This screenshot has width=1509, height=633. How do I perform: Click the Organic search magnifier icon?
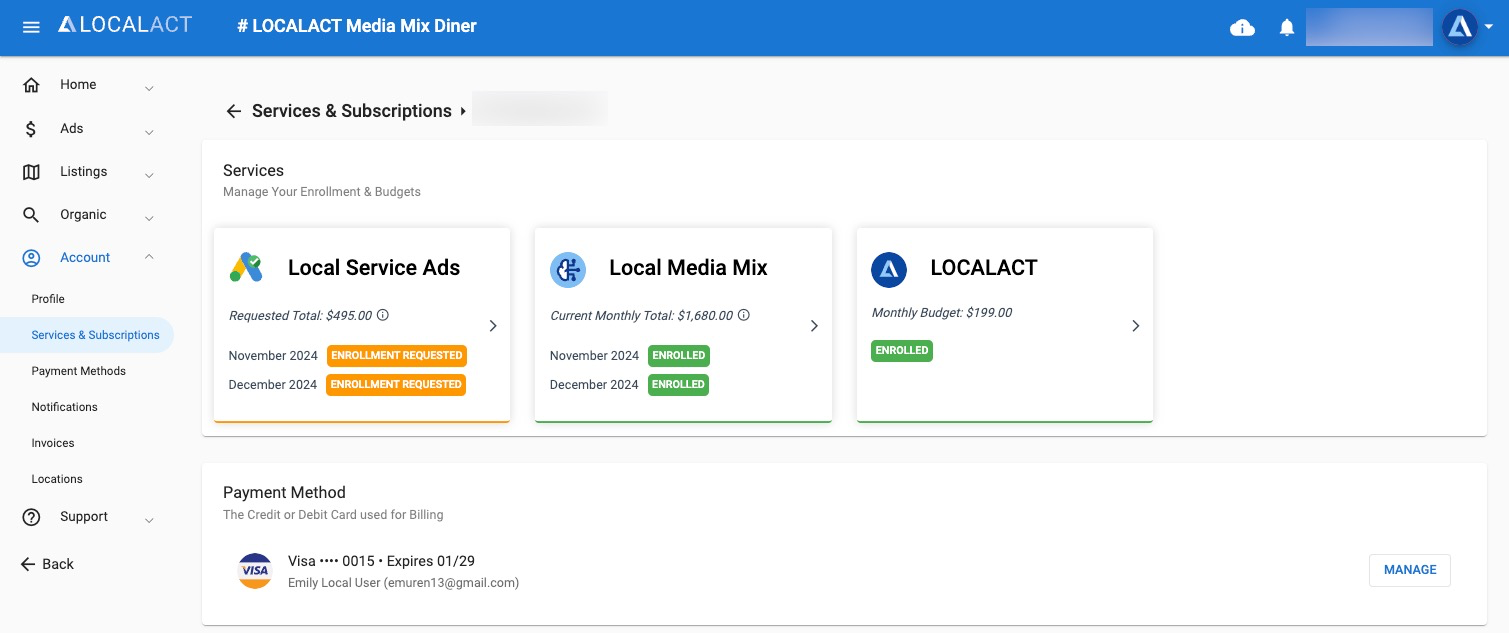[31, 215]
